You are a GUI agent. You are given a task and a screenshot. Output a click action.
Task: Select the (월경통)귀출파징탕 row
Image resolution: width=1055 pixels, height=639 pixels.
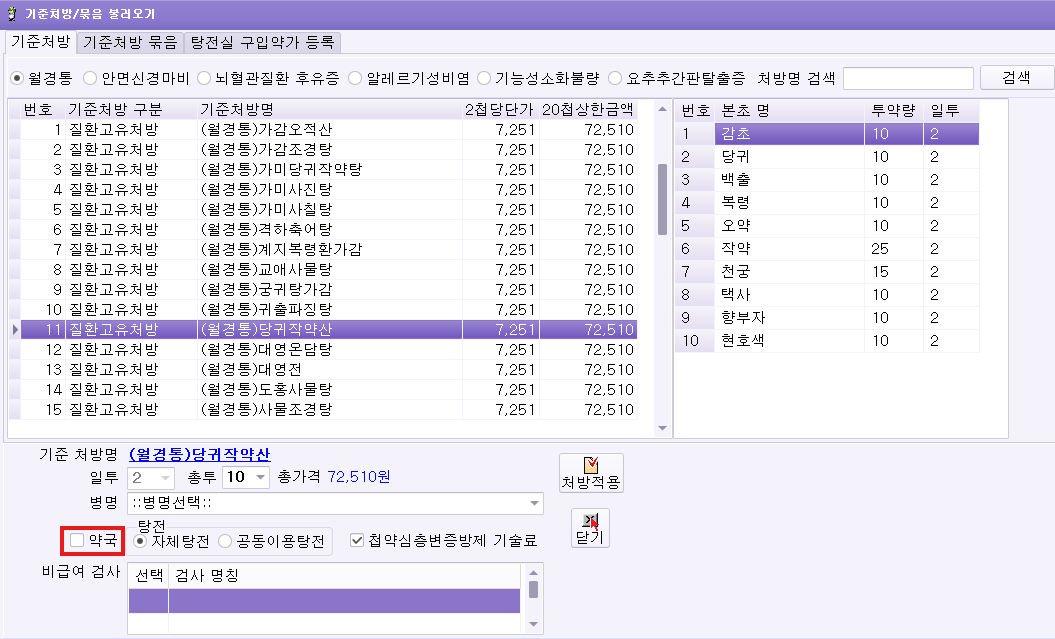(x=328, y=309)
